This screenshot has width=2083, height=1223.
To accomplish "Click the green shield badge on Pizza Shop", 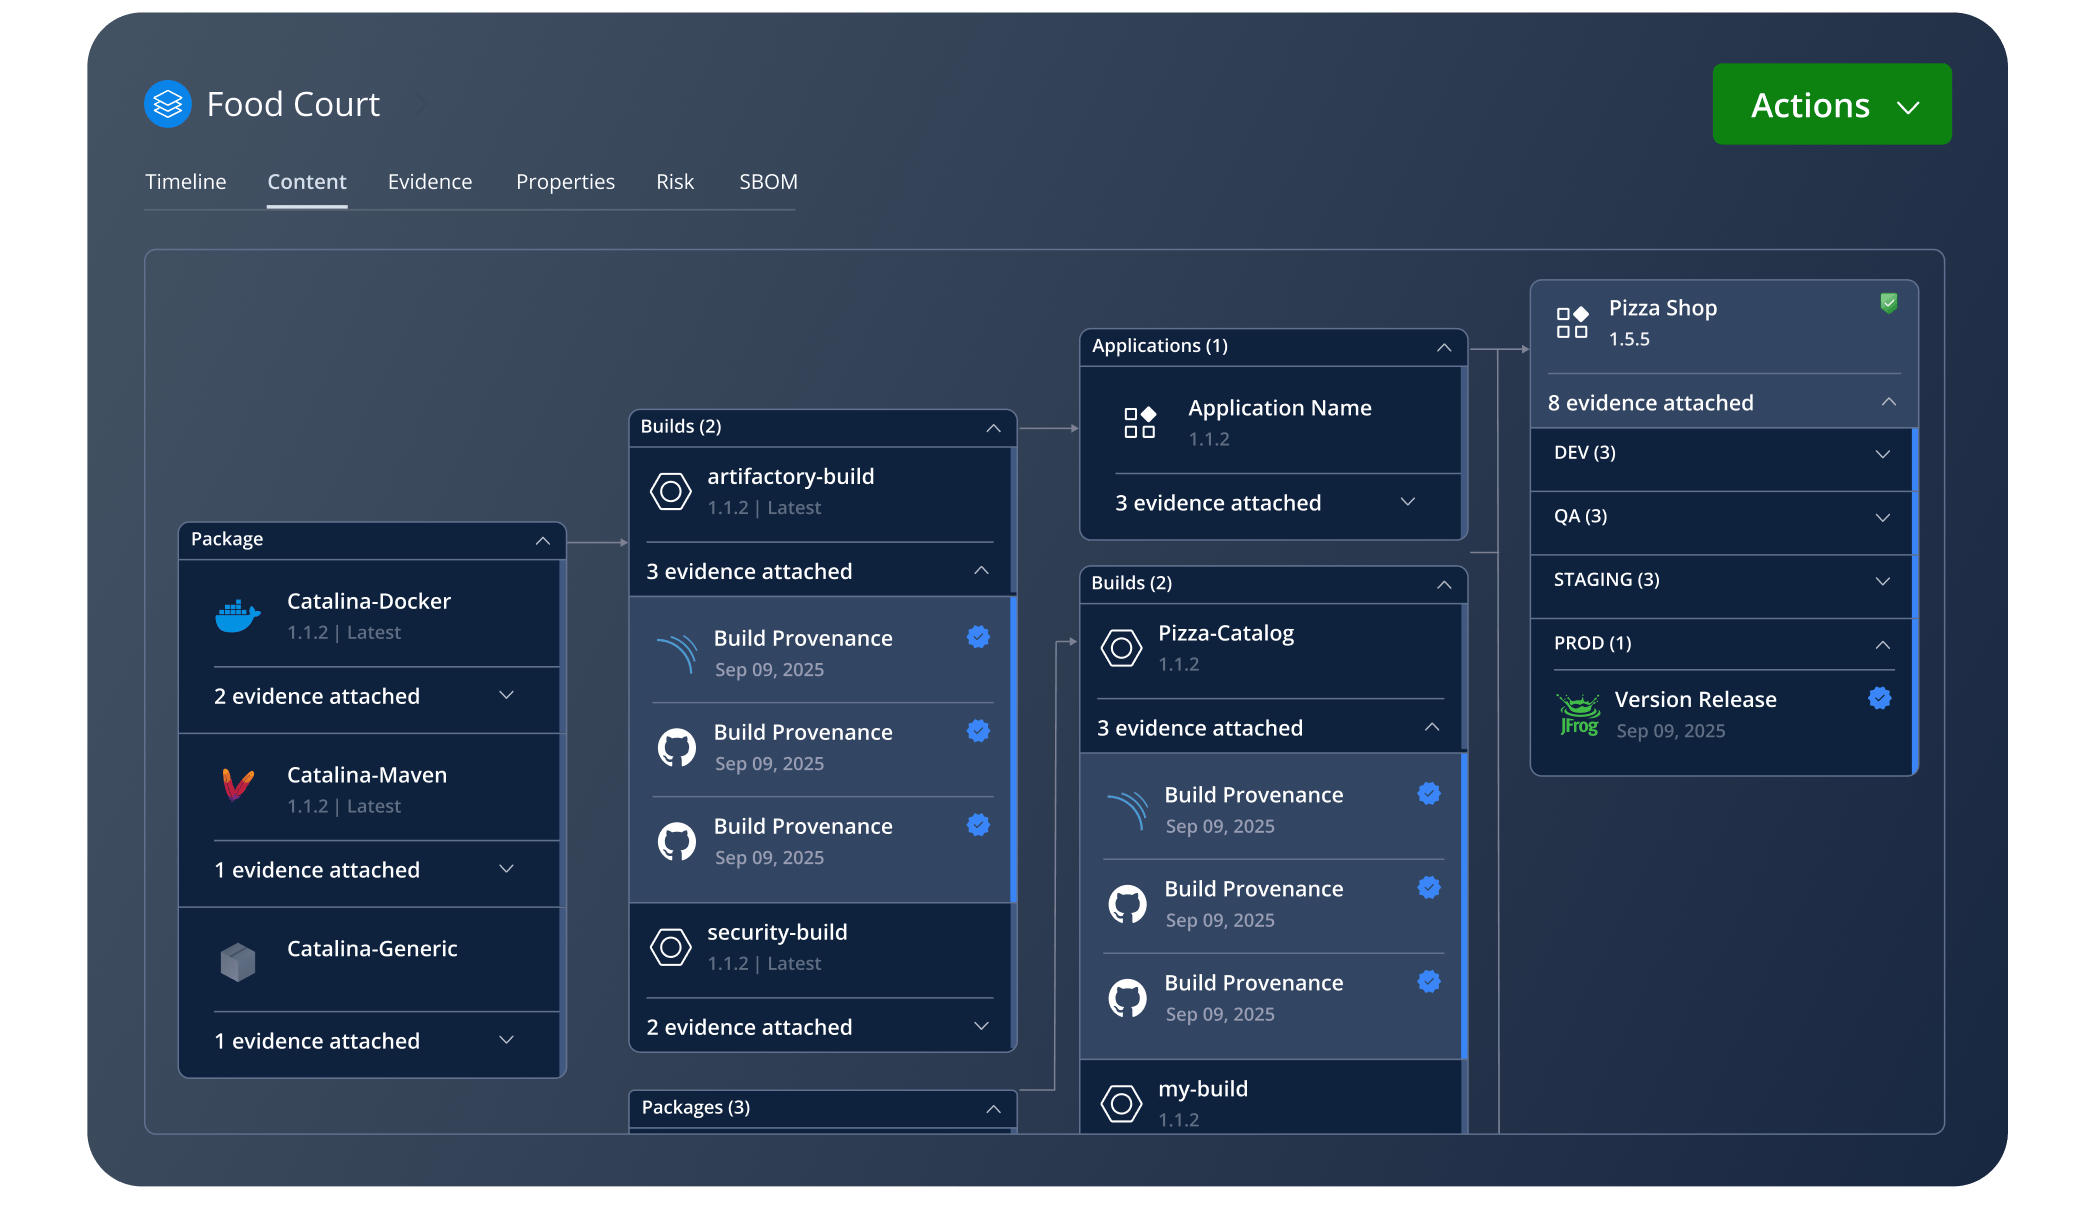I will [1888, 303].
